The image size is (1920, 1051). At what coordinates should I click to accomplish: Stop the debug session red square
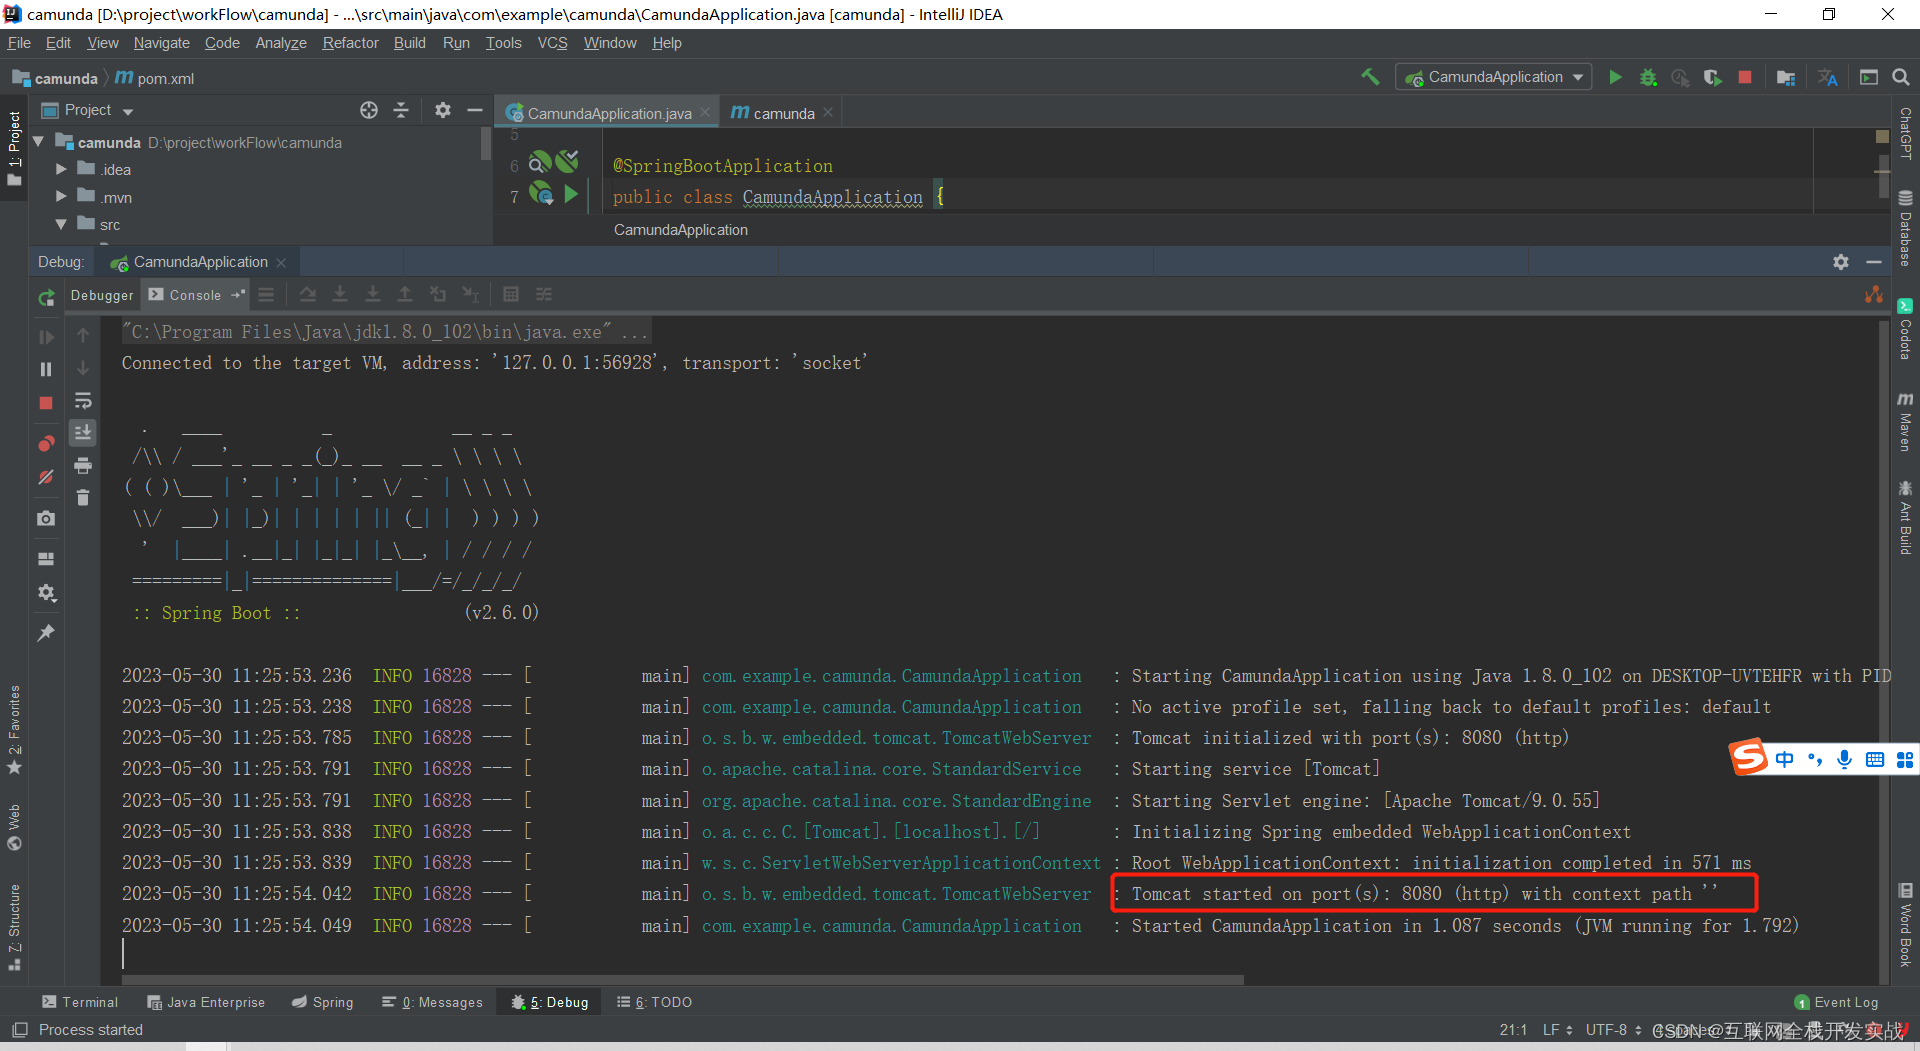[46, 402]
